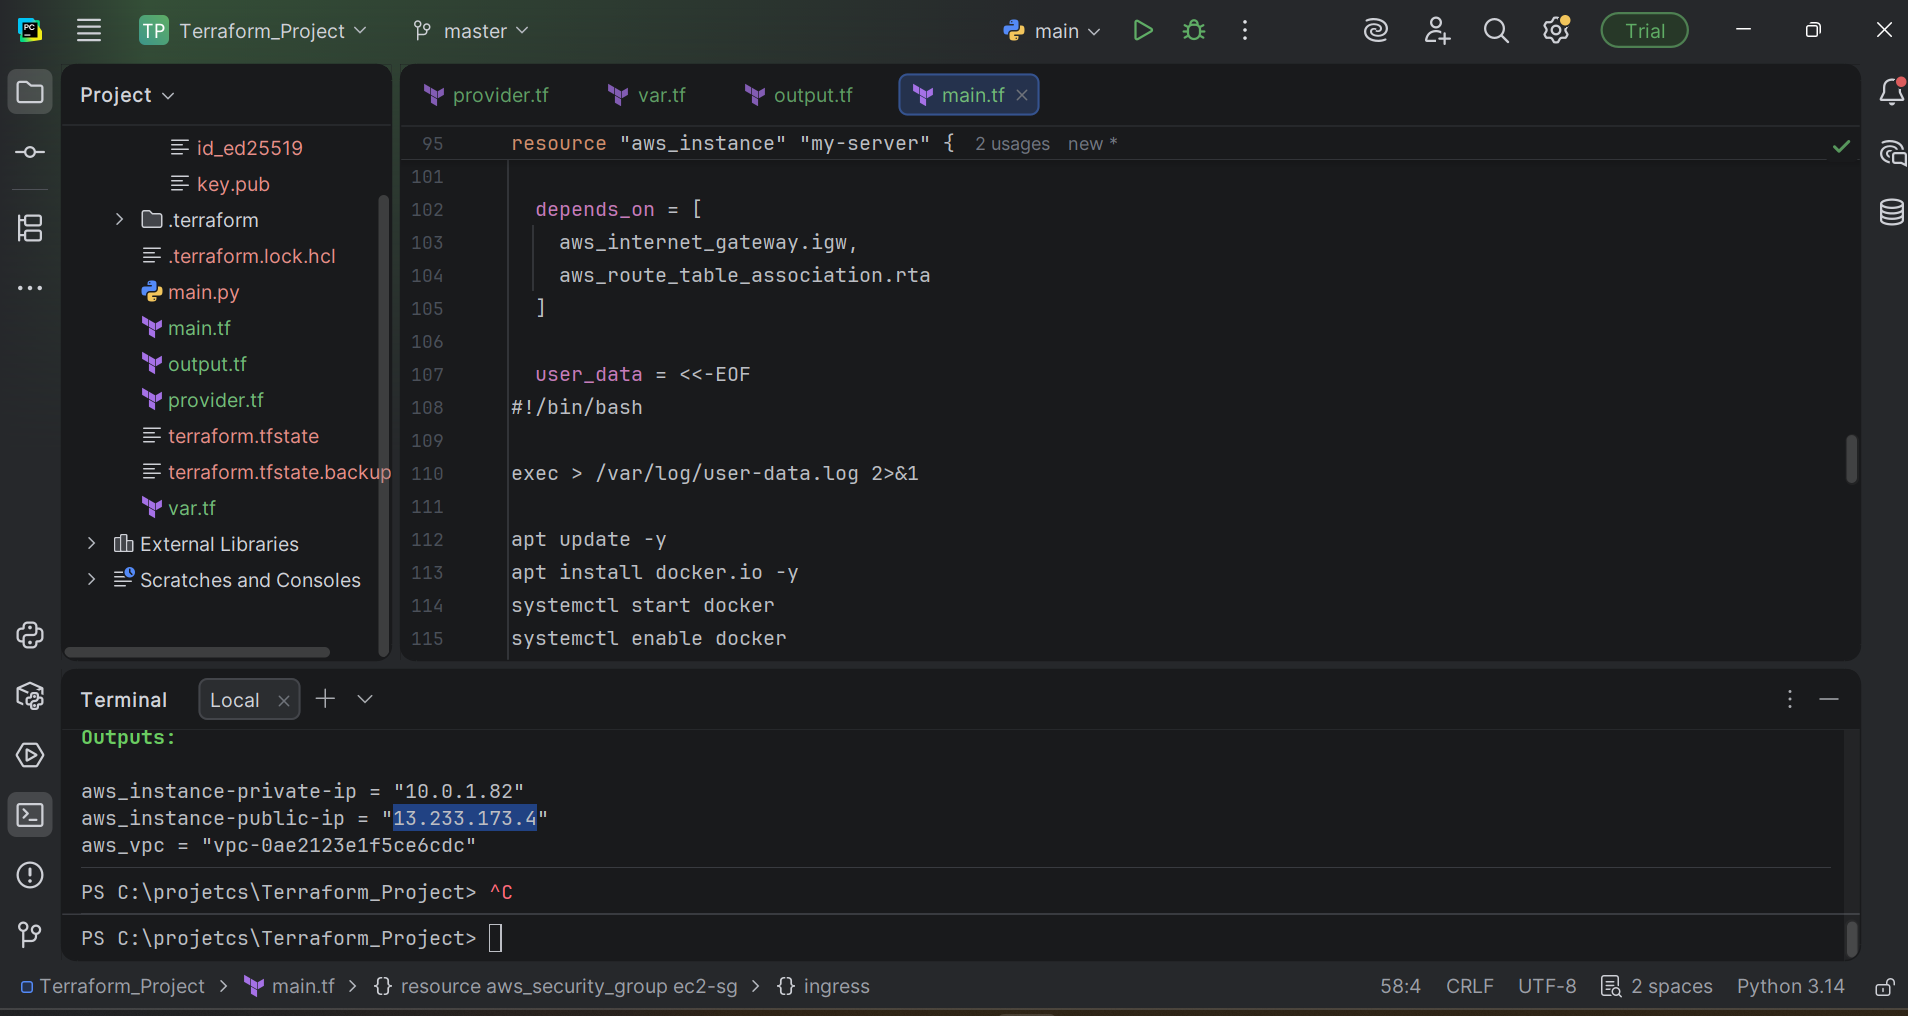Open IDE settings gear
The height and width of the screenshot is (1016, 1908).
tap(1556, 31)
